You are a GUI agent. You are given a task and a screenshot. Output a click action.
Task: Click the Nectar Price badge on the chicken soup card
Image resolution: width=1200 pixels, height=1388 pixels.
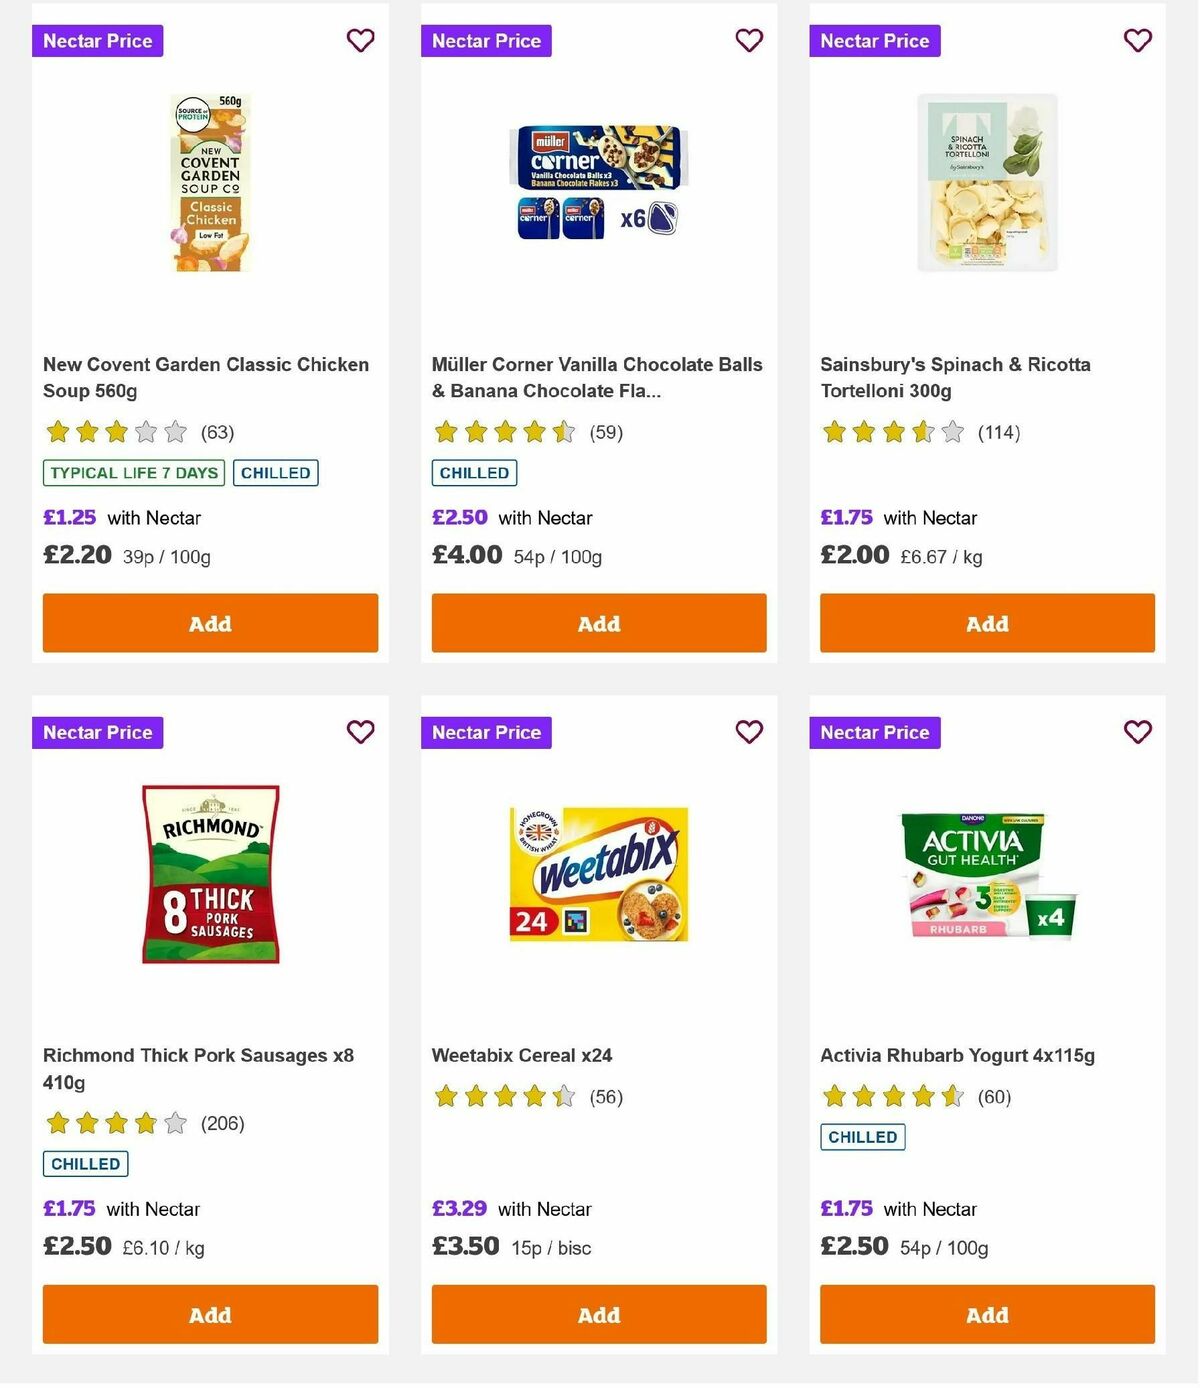(97, 41)
